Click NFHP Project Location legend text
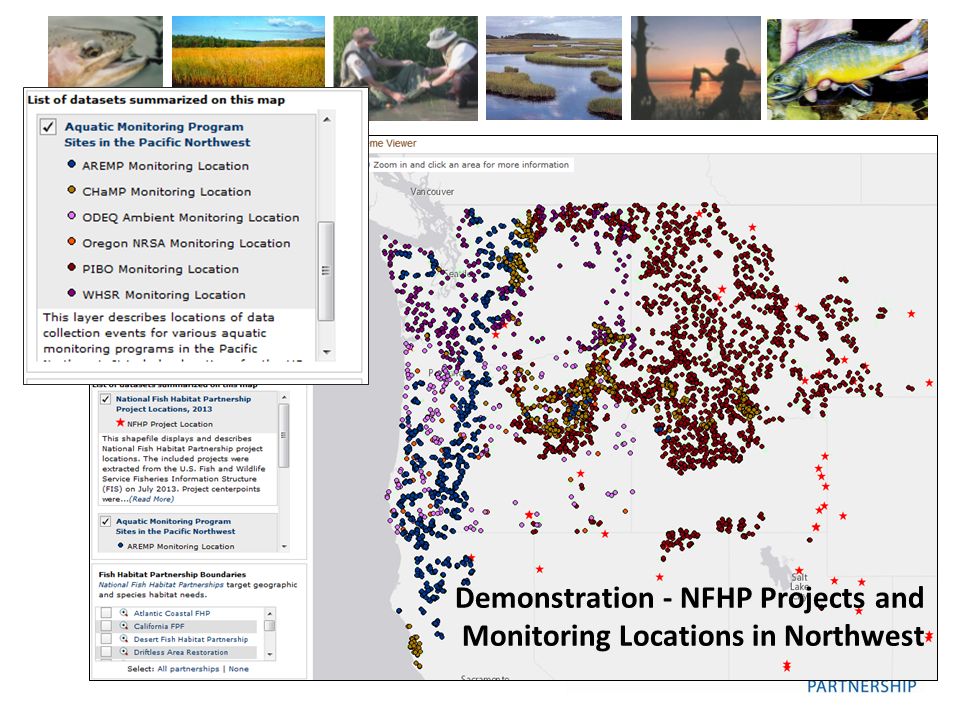This screenshot has width=960, height=720. (x=170, y=424)
